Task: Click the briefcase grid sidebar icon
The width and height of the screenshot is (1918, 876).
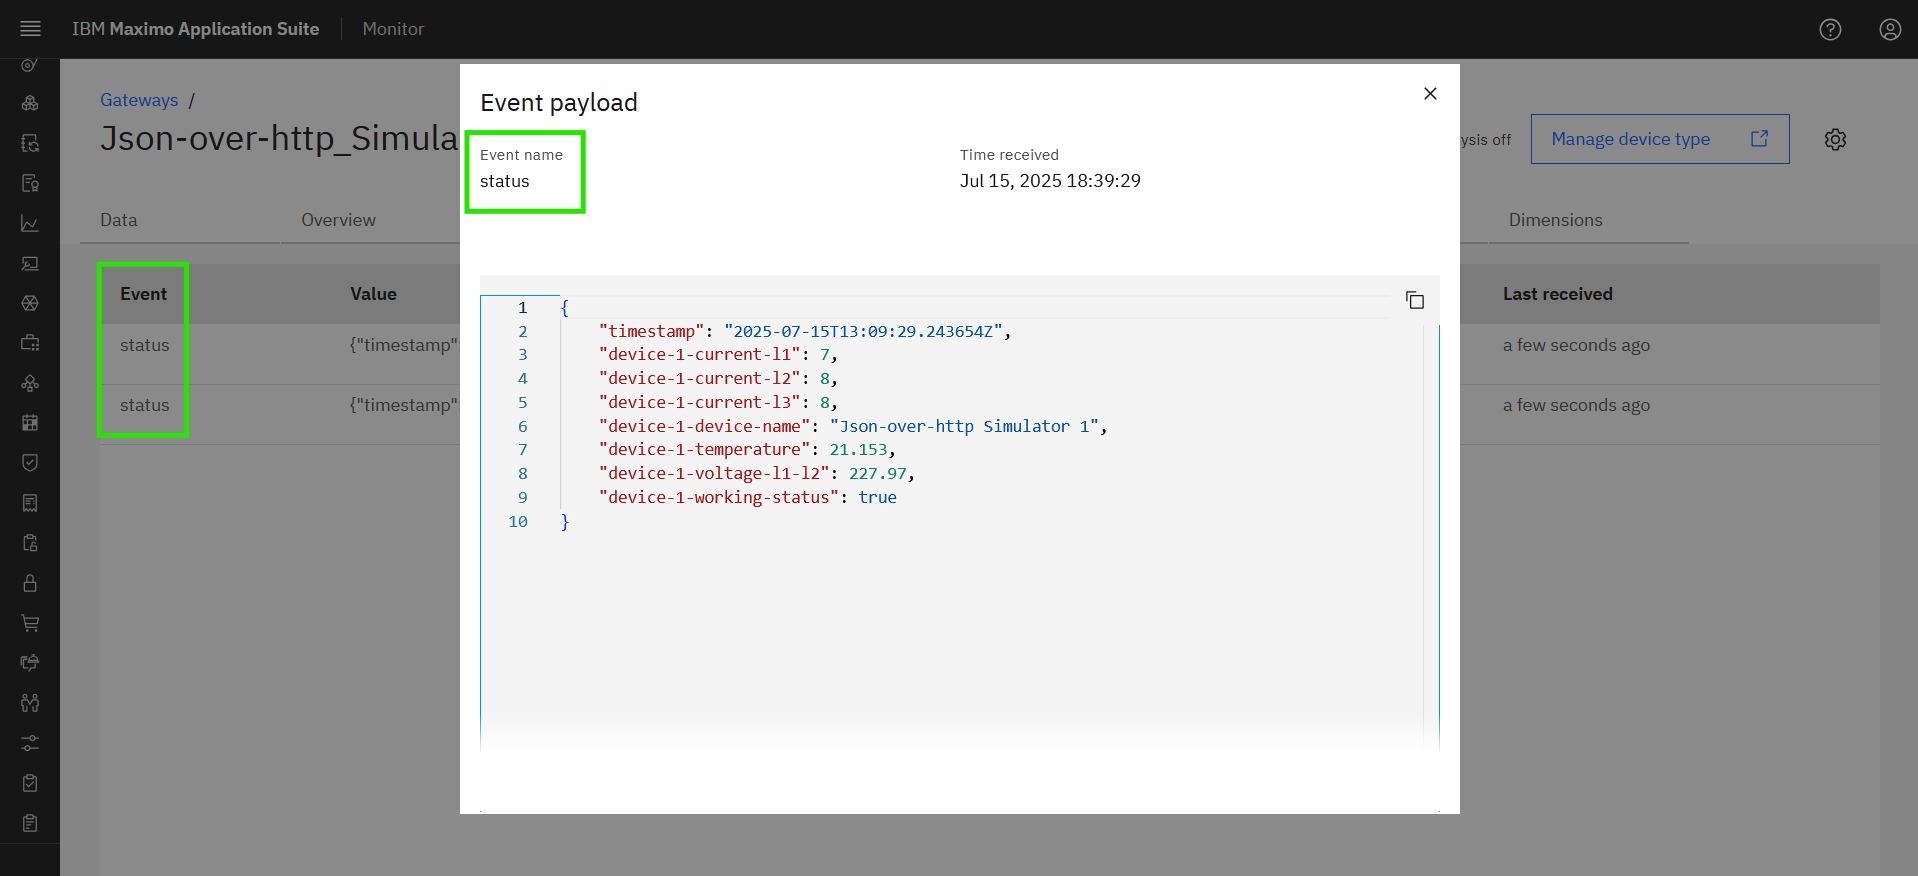Action: click(30, 343)
